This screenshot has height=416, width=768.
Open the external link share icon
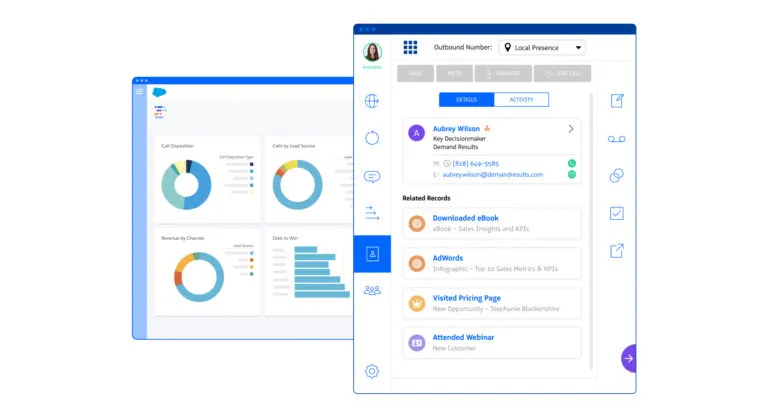[x=617, y=250]
